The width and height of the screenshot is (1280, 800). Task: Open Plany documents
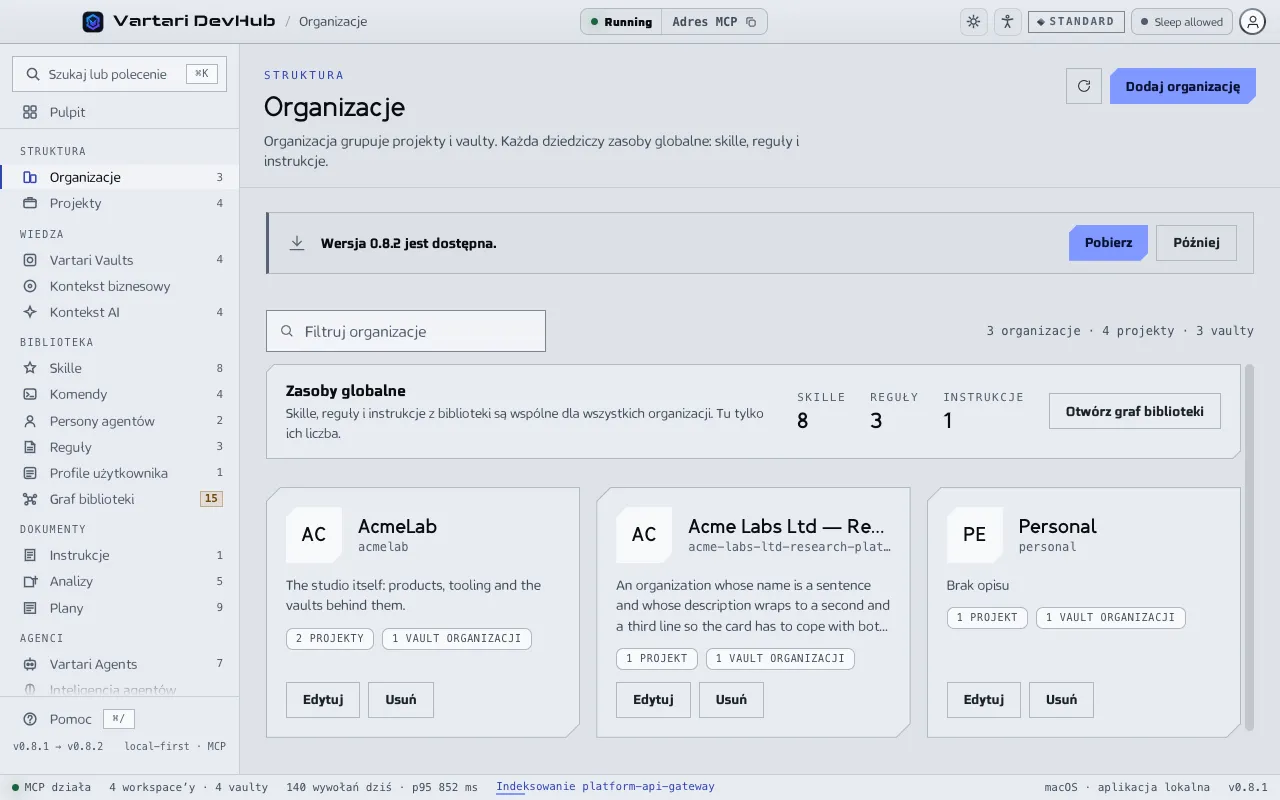point(120,608)
